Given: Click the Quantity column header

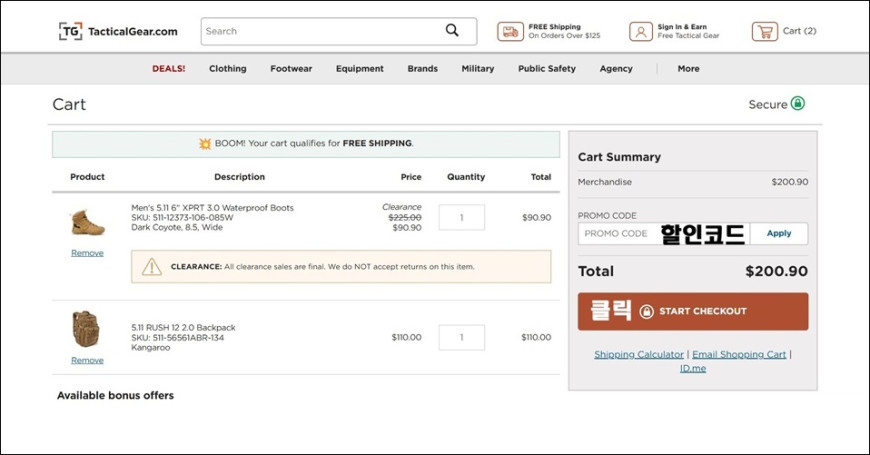Looking at the screenshot, I should click(x=466, y=177).
